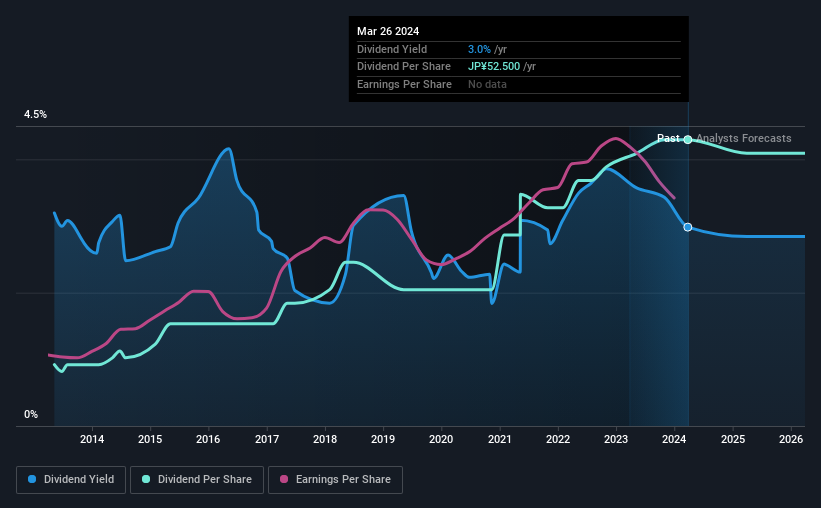The width and height of the screenshot is (821, 508).
Task: Select the 2014 label on the timeline axis
Action: point(92,439)
